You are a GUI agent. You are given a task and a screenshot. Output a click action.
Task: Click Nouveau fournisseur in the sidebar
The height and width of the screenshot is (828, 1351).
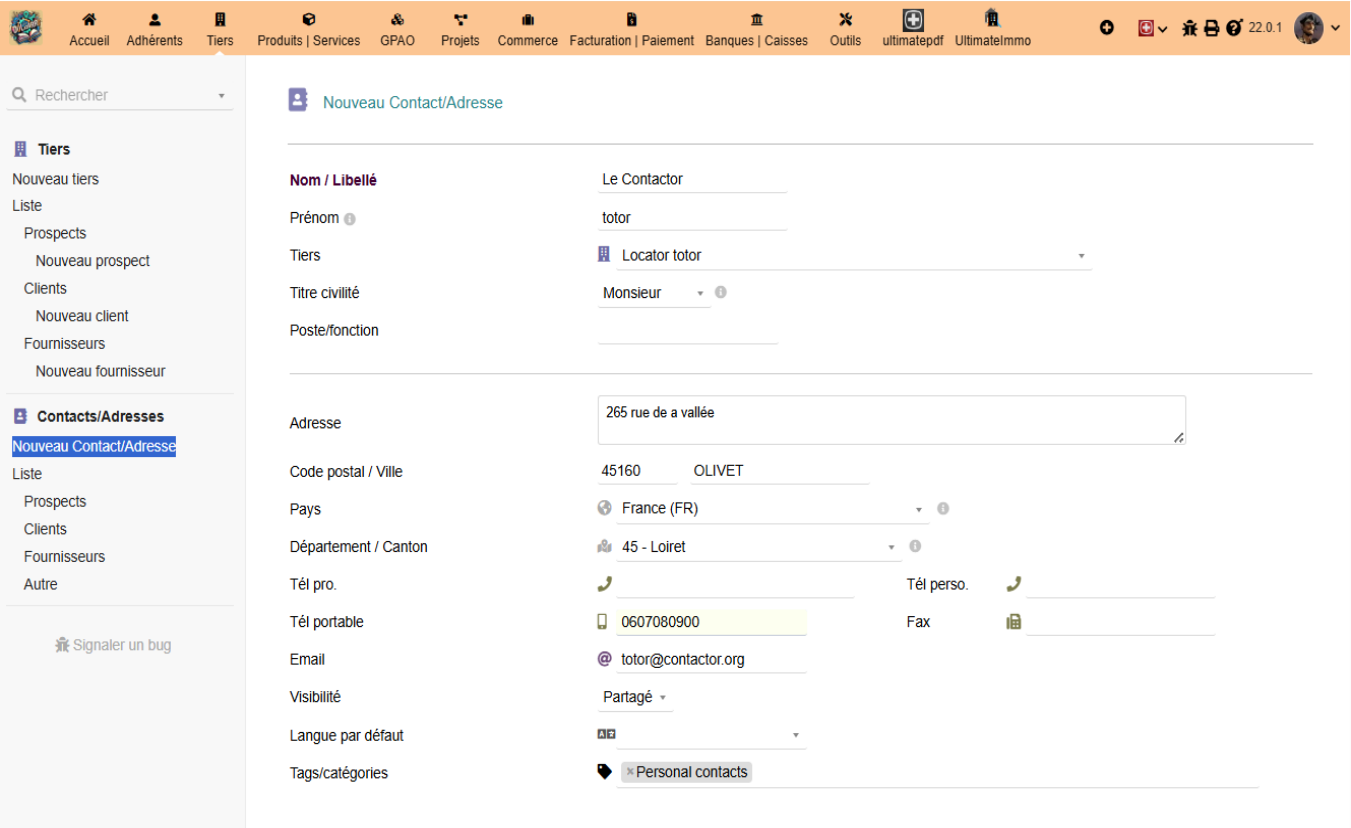coord(101,371)
